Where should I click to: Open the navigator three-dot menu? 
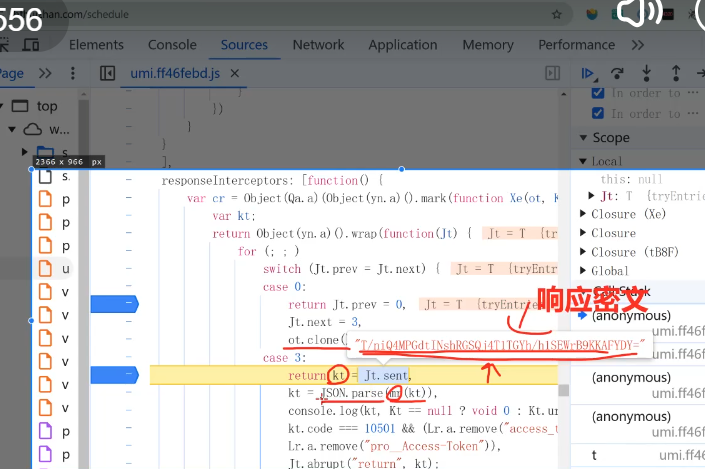click(73, 73)
